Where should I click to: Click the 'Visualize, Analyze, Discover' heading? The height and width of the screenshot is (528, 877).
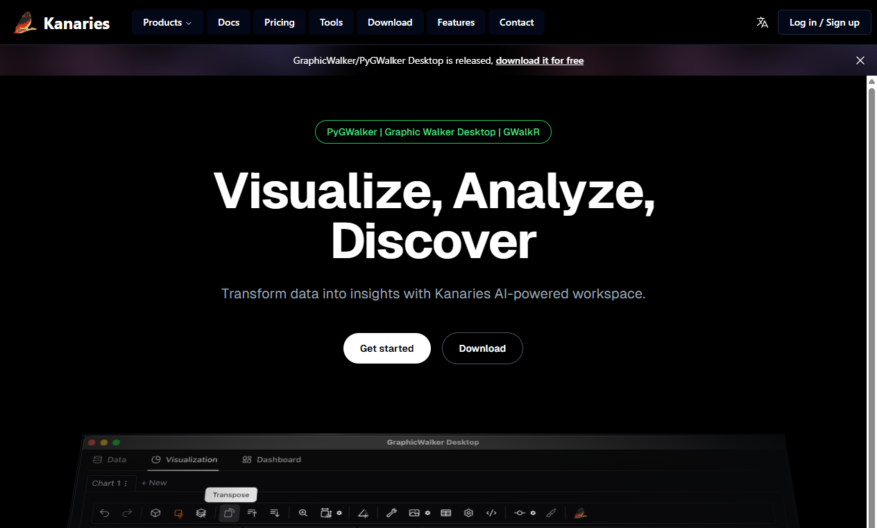(434, 216)
